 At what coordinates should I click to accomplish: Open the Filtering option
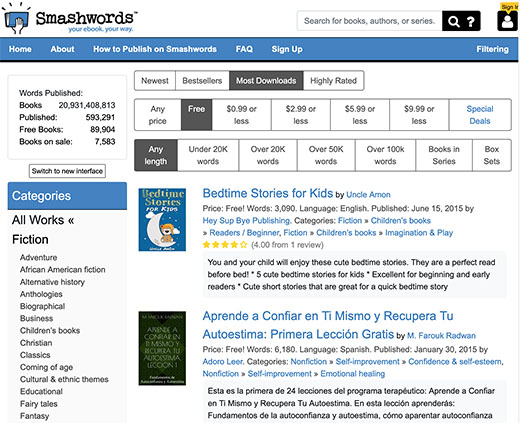[x=492, y=49]
